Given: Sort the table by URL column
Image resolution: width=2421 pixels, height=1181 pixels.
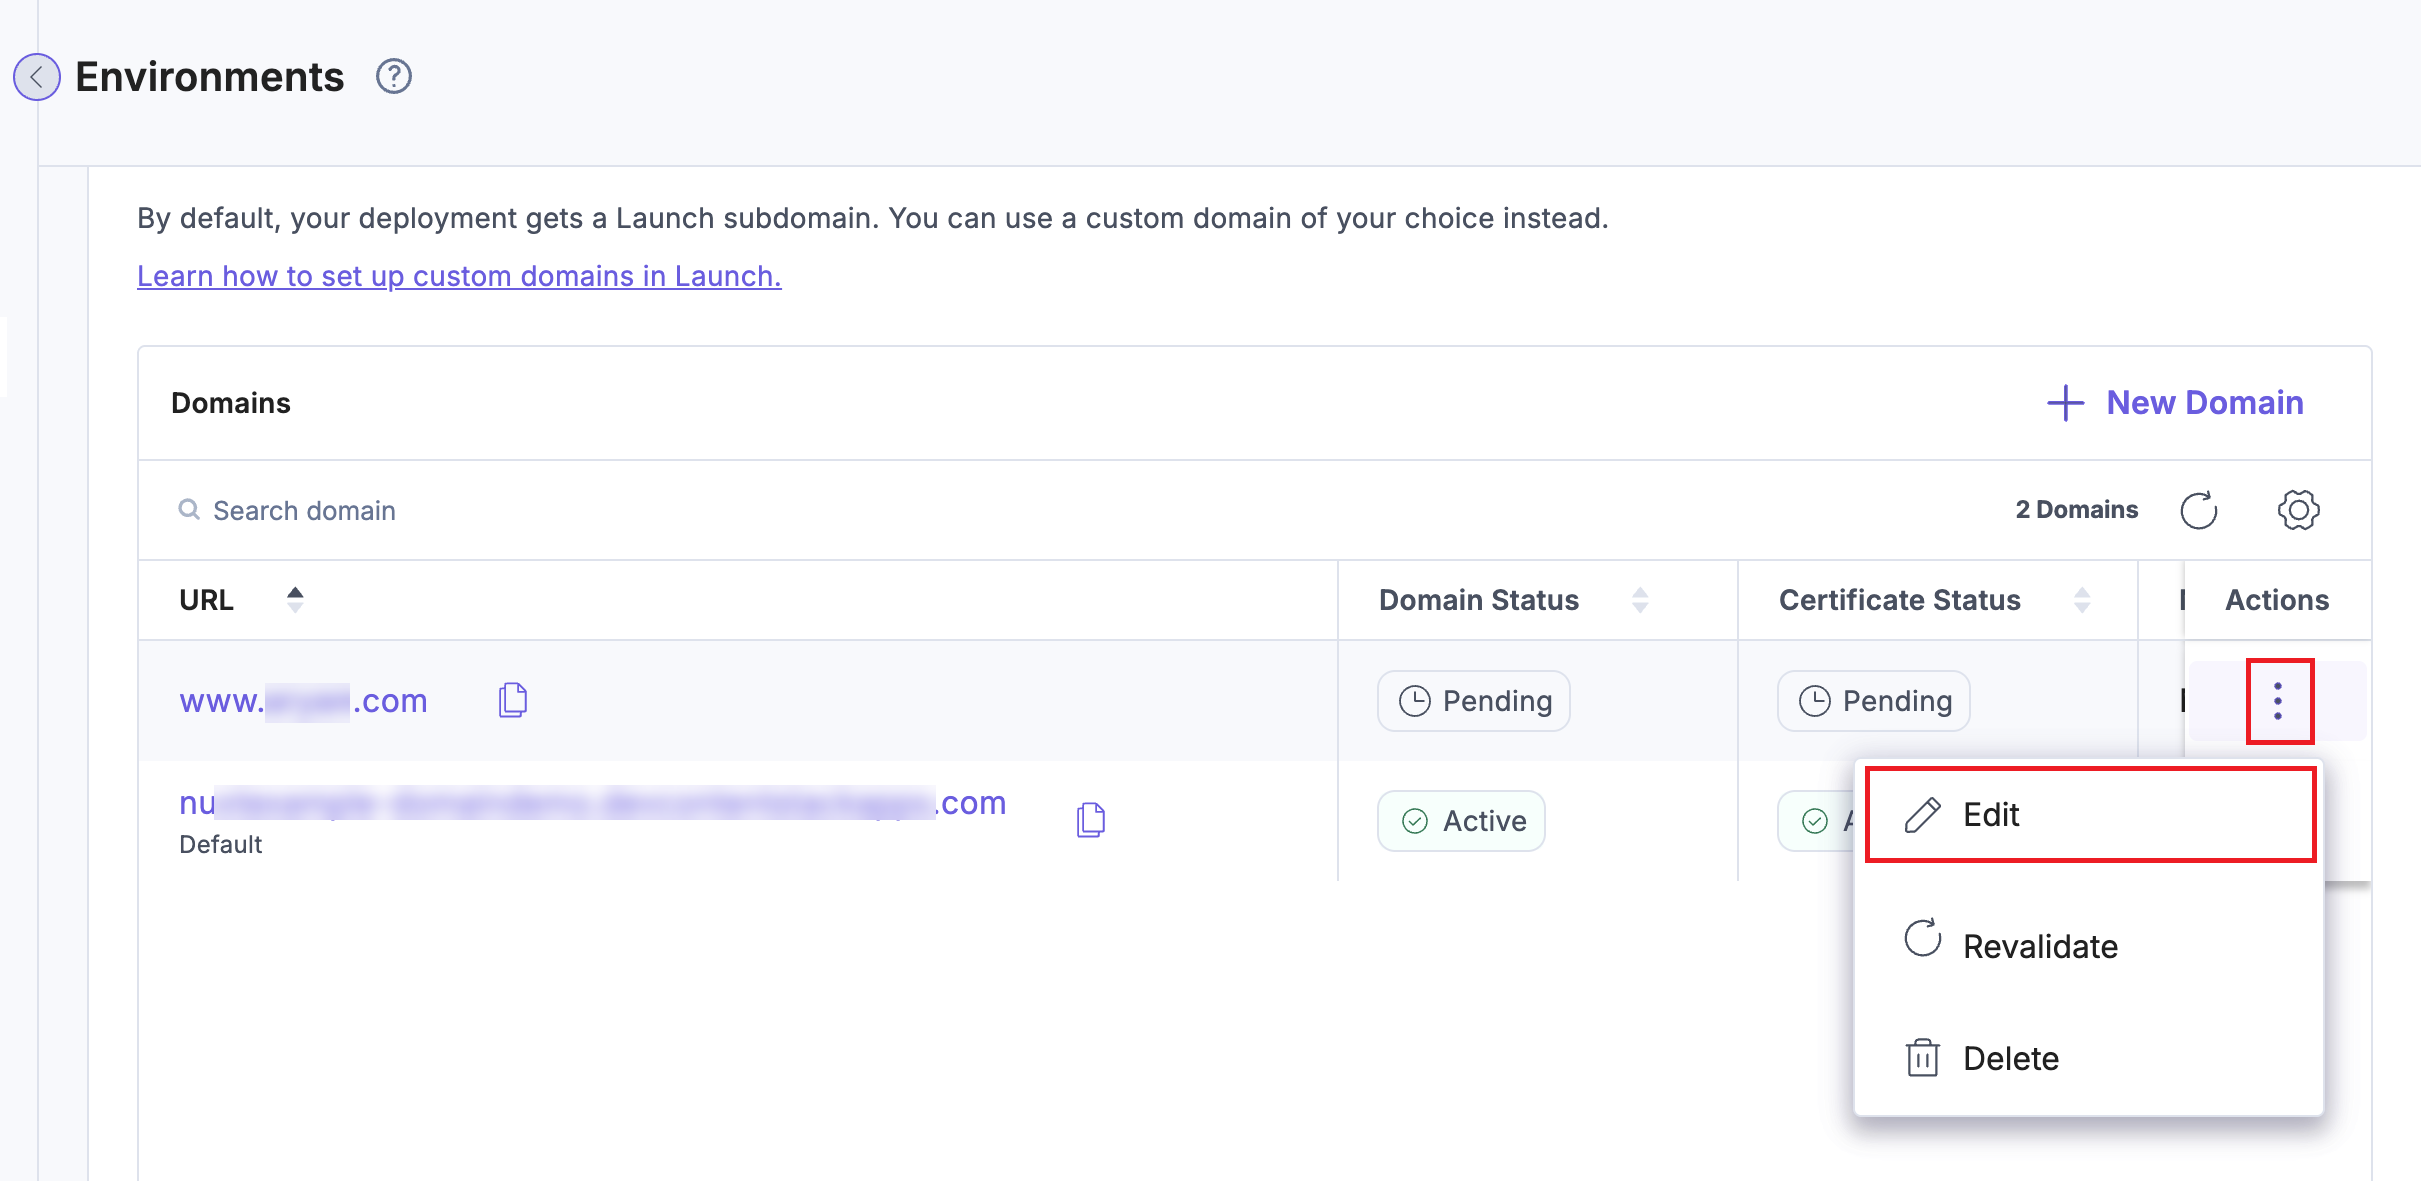Looking at the screenshot, I should click(x=296, y=599).
